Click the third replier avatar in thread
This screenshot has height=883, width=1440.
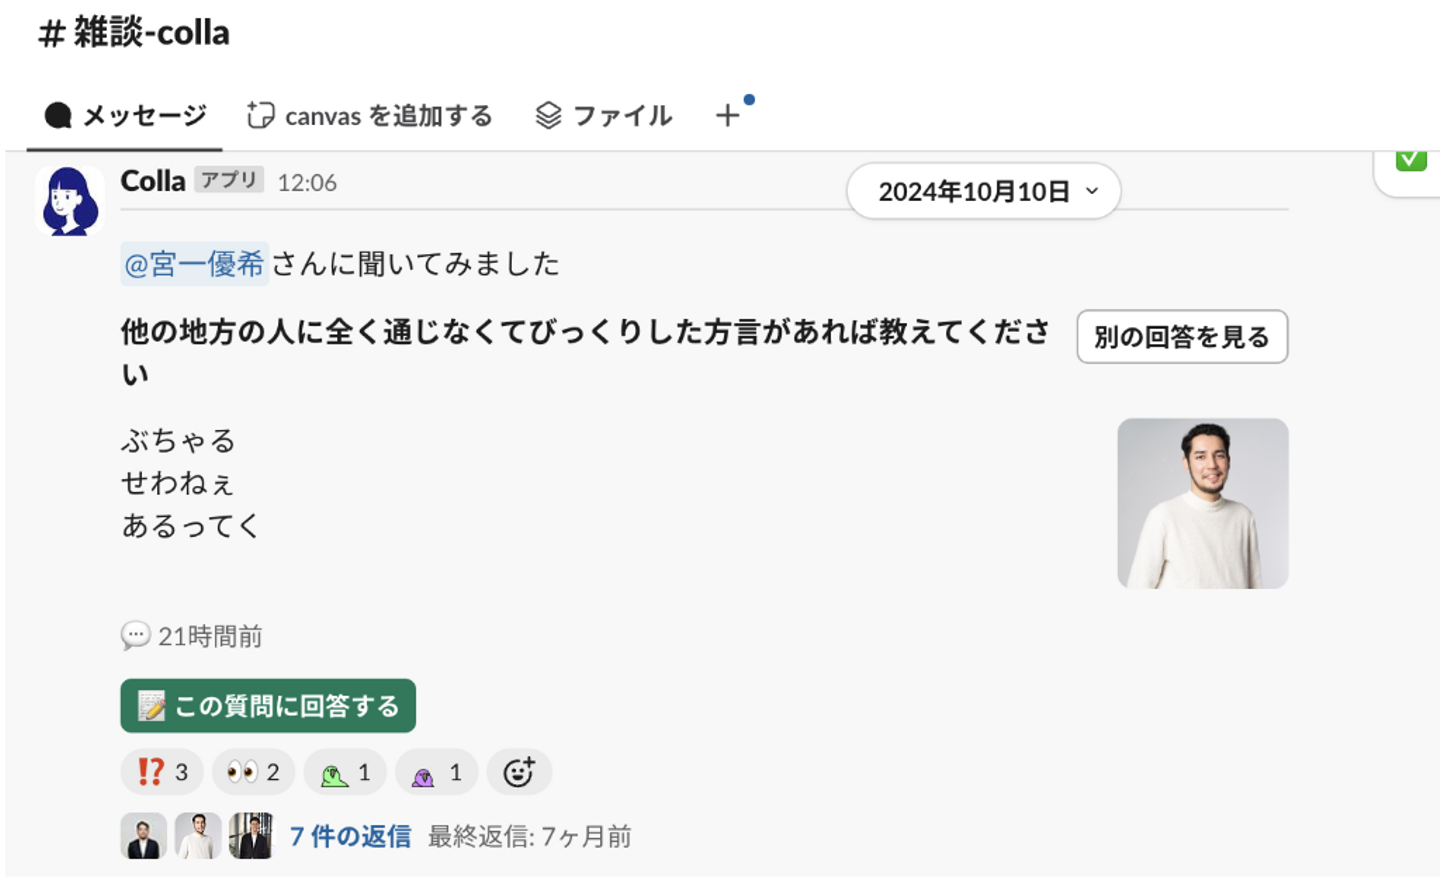click(251, 836)
